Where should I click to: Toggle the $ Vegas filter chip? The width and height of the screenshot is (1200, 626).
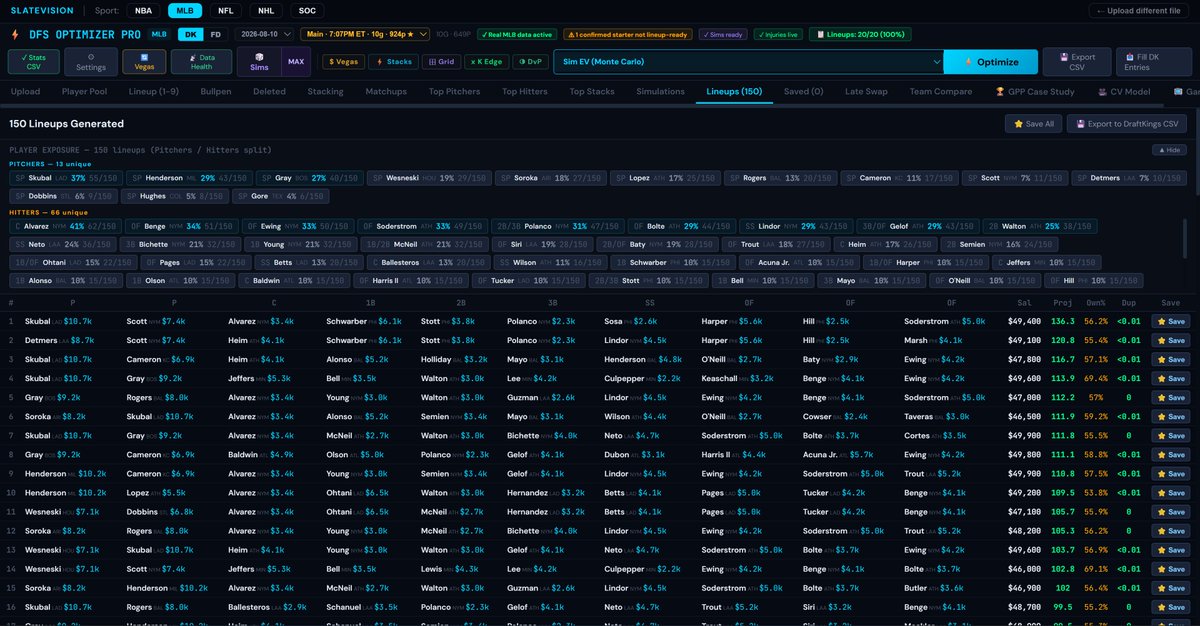343,62
